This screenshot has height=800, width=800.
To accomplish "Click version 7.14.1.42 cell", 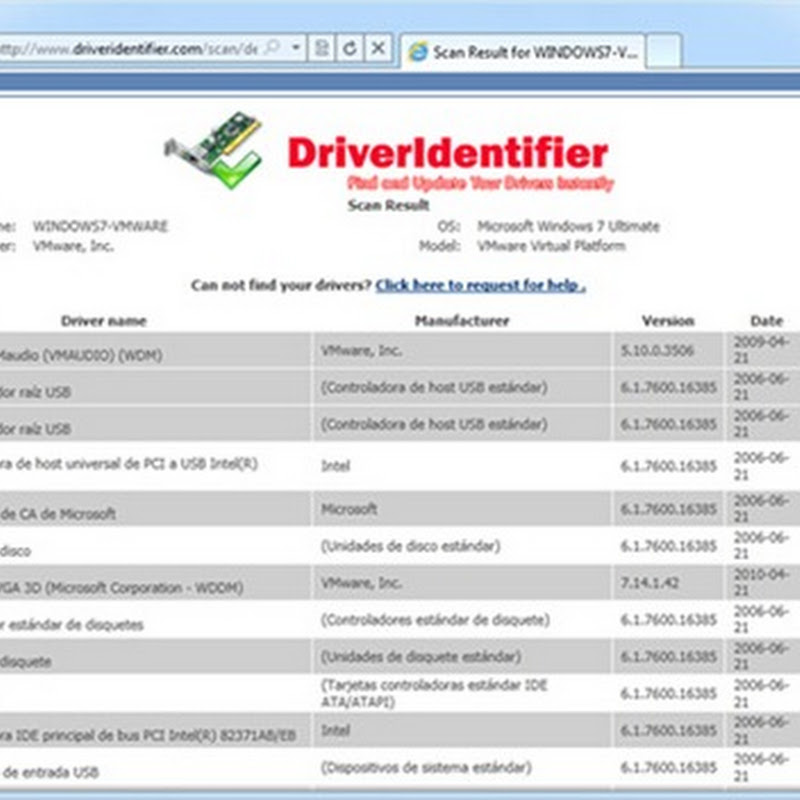I will (668, 583).
